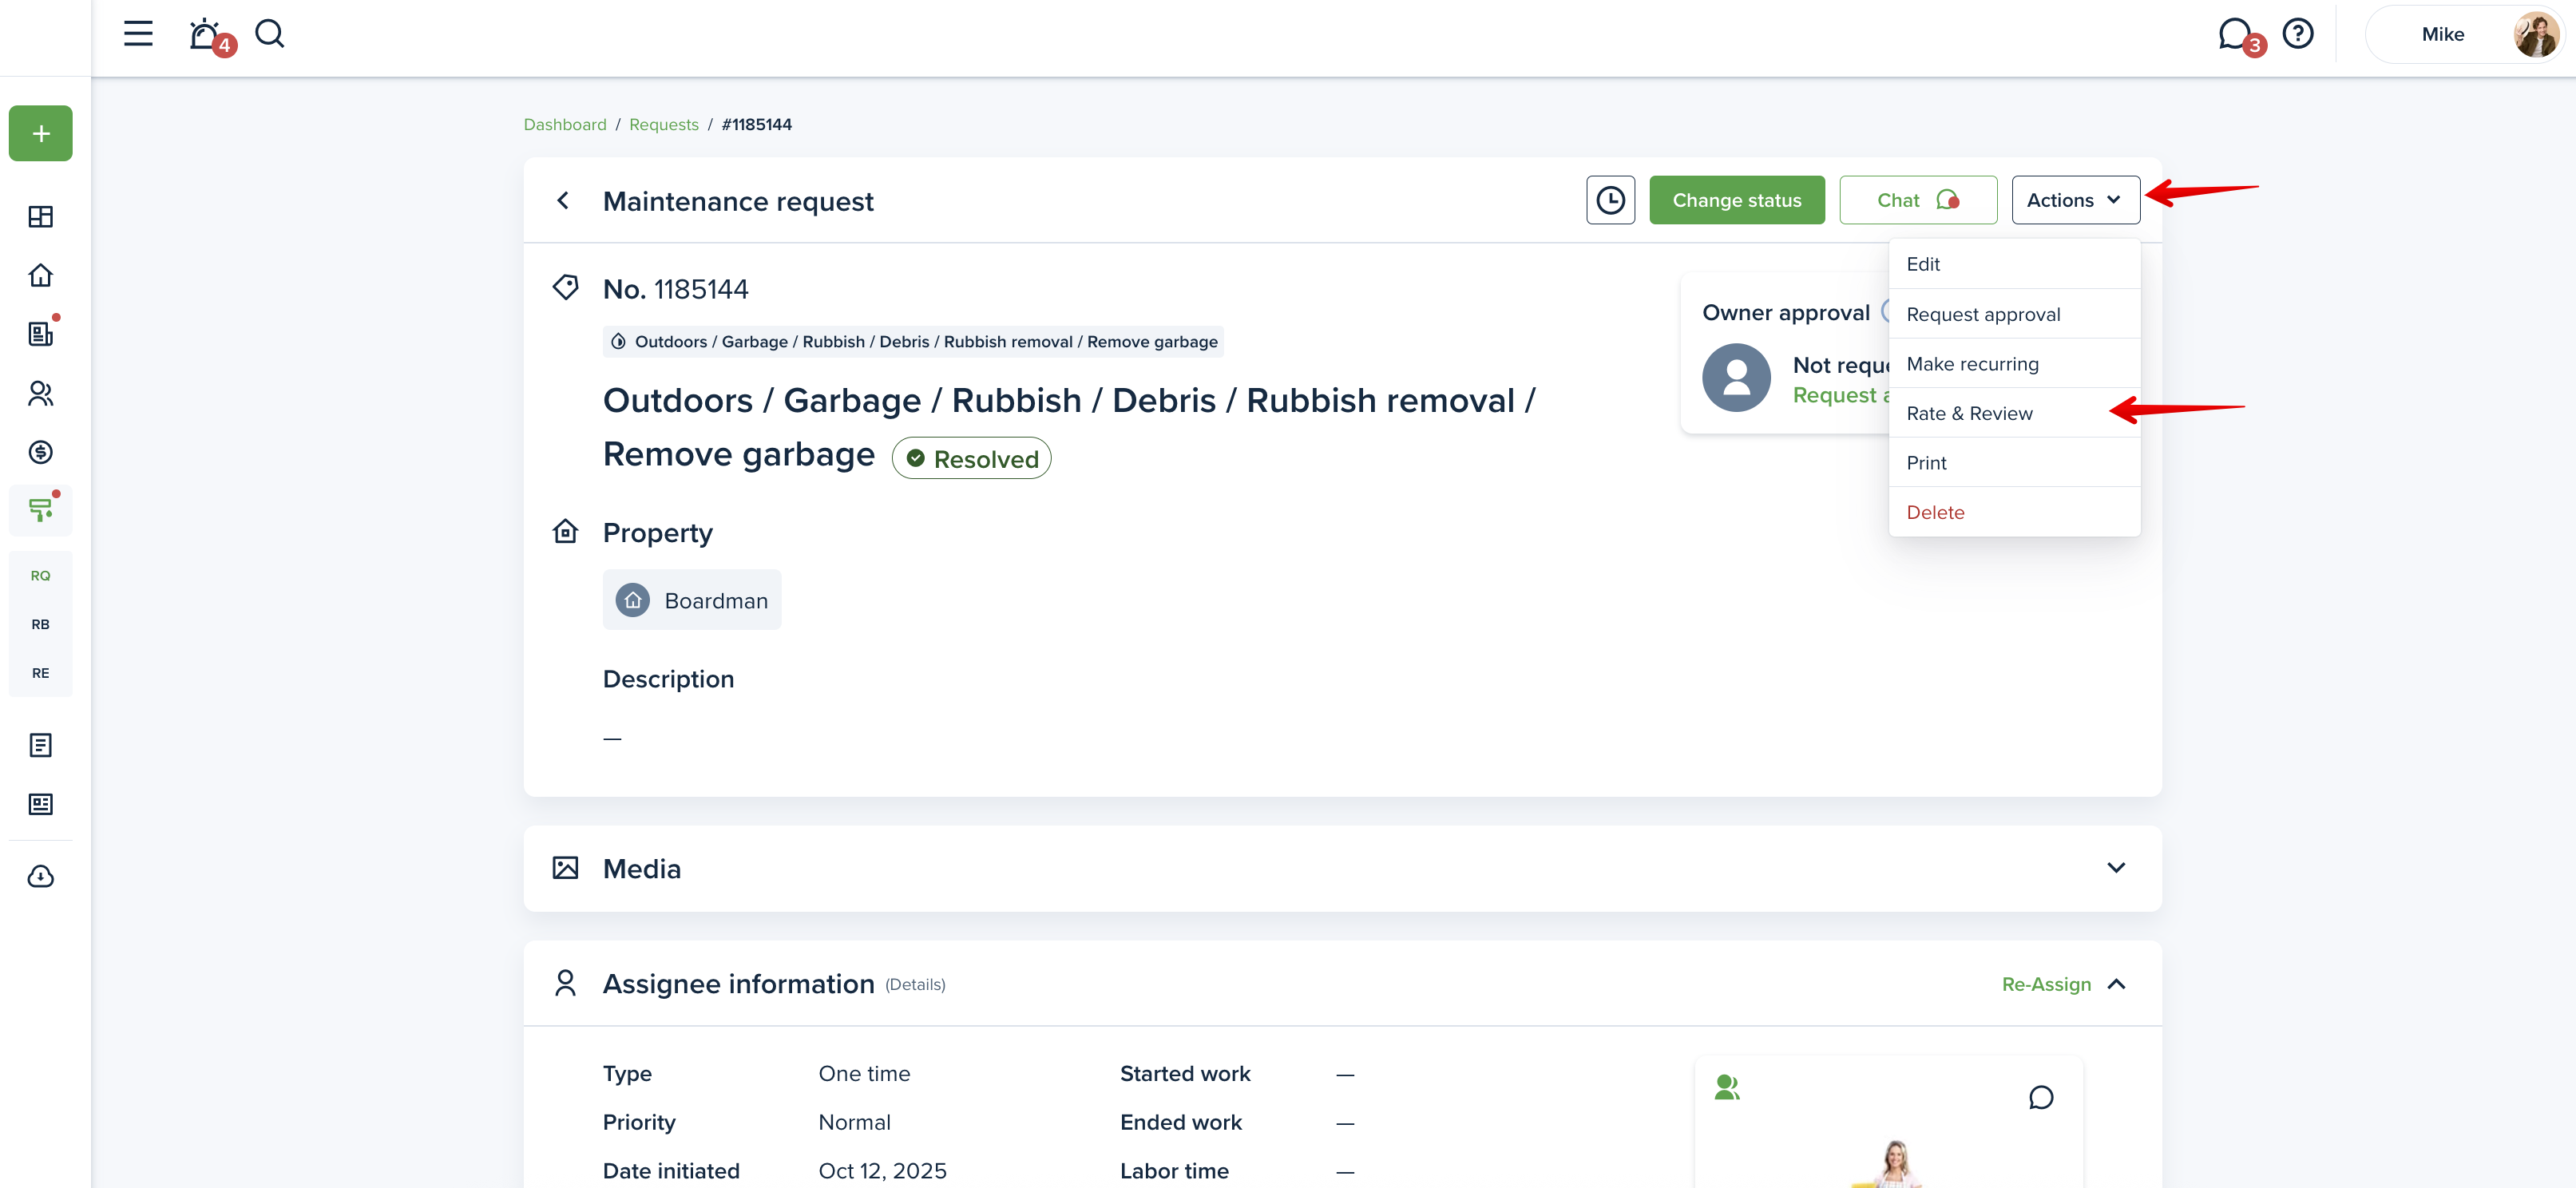Expand the Media section chevron
Image resolution: width=2576 pixels, height=1188 pixels.
pyautogui.click(x=2115, y=868)
